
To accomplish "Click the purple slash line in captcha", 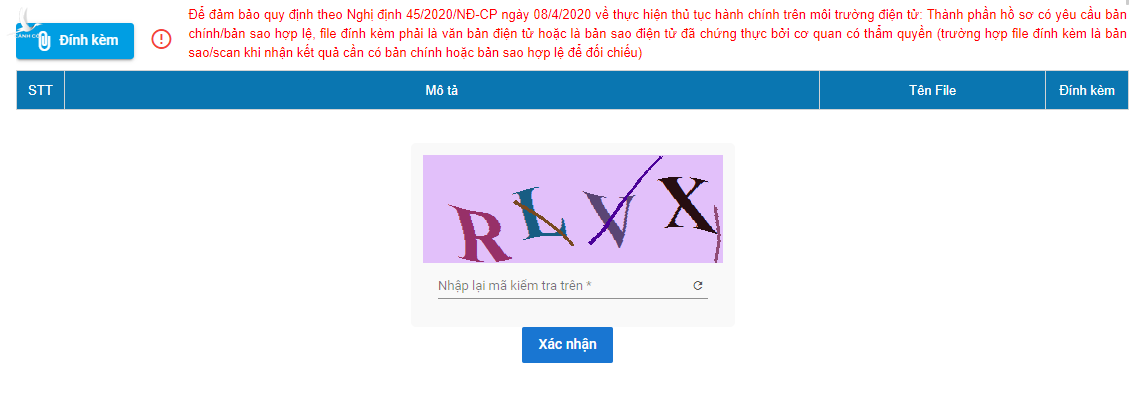I will [625, 199].
